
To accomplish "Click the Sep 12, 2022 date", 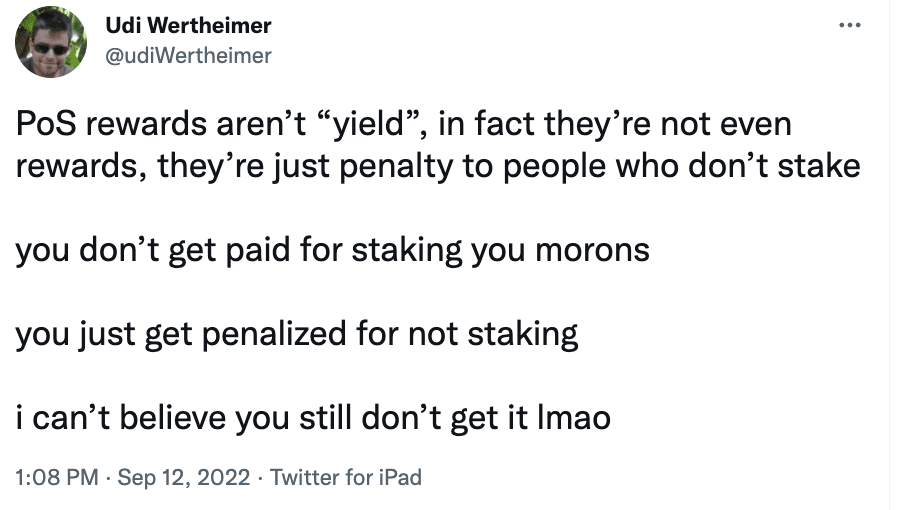I will [x=184, y=477].
